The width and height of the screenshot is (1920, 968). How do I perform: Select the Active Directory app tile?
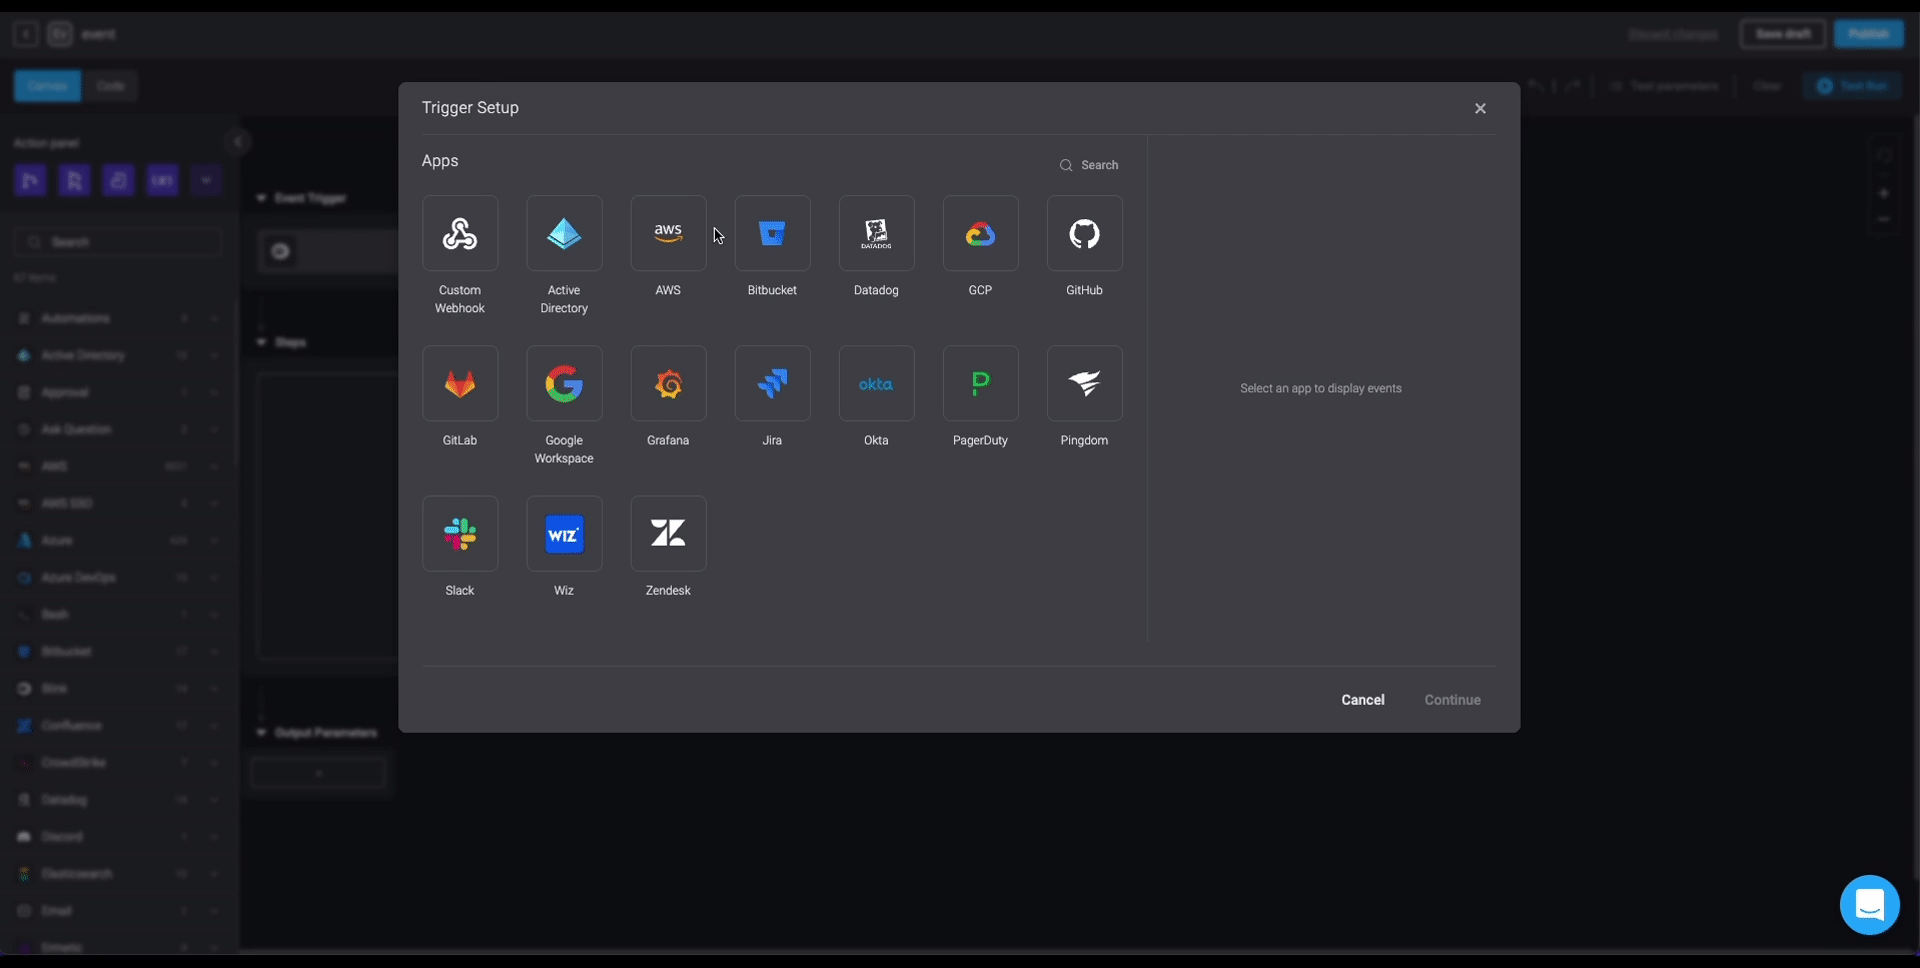pos(564,234)
